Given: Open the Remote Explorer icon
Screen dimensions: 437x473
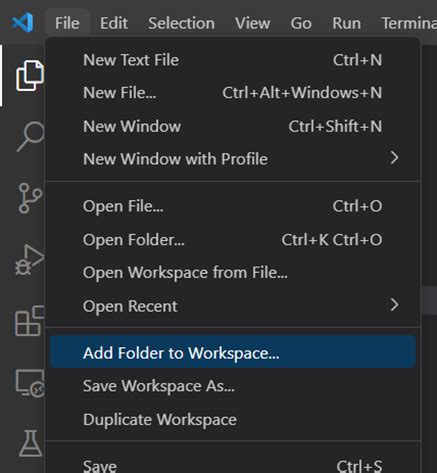Looking at the screenshot, I should [x=30, y=383].
